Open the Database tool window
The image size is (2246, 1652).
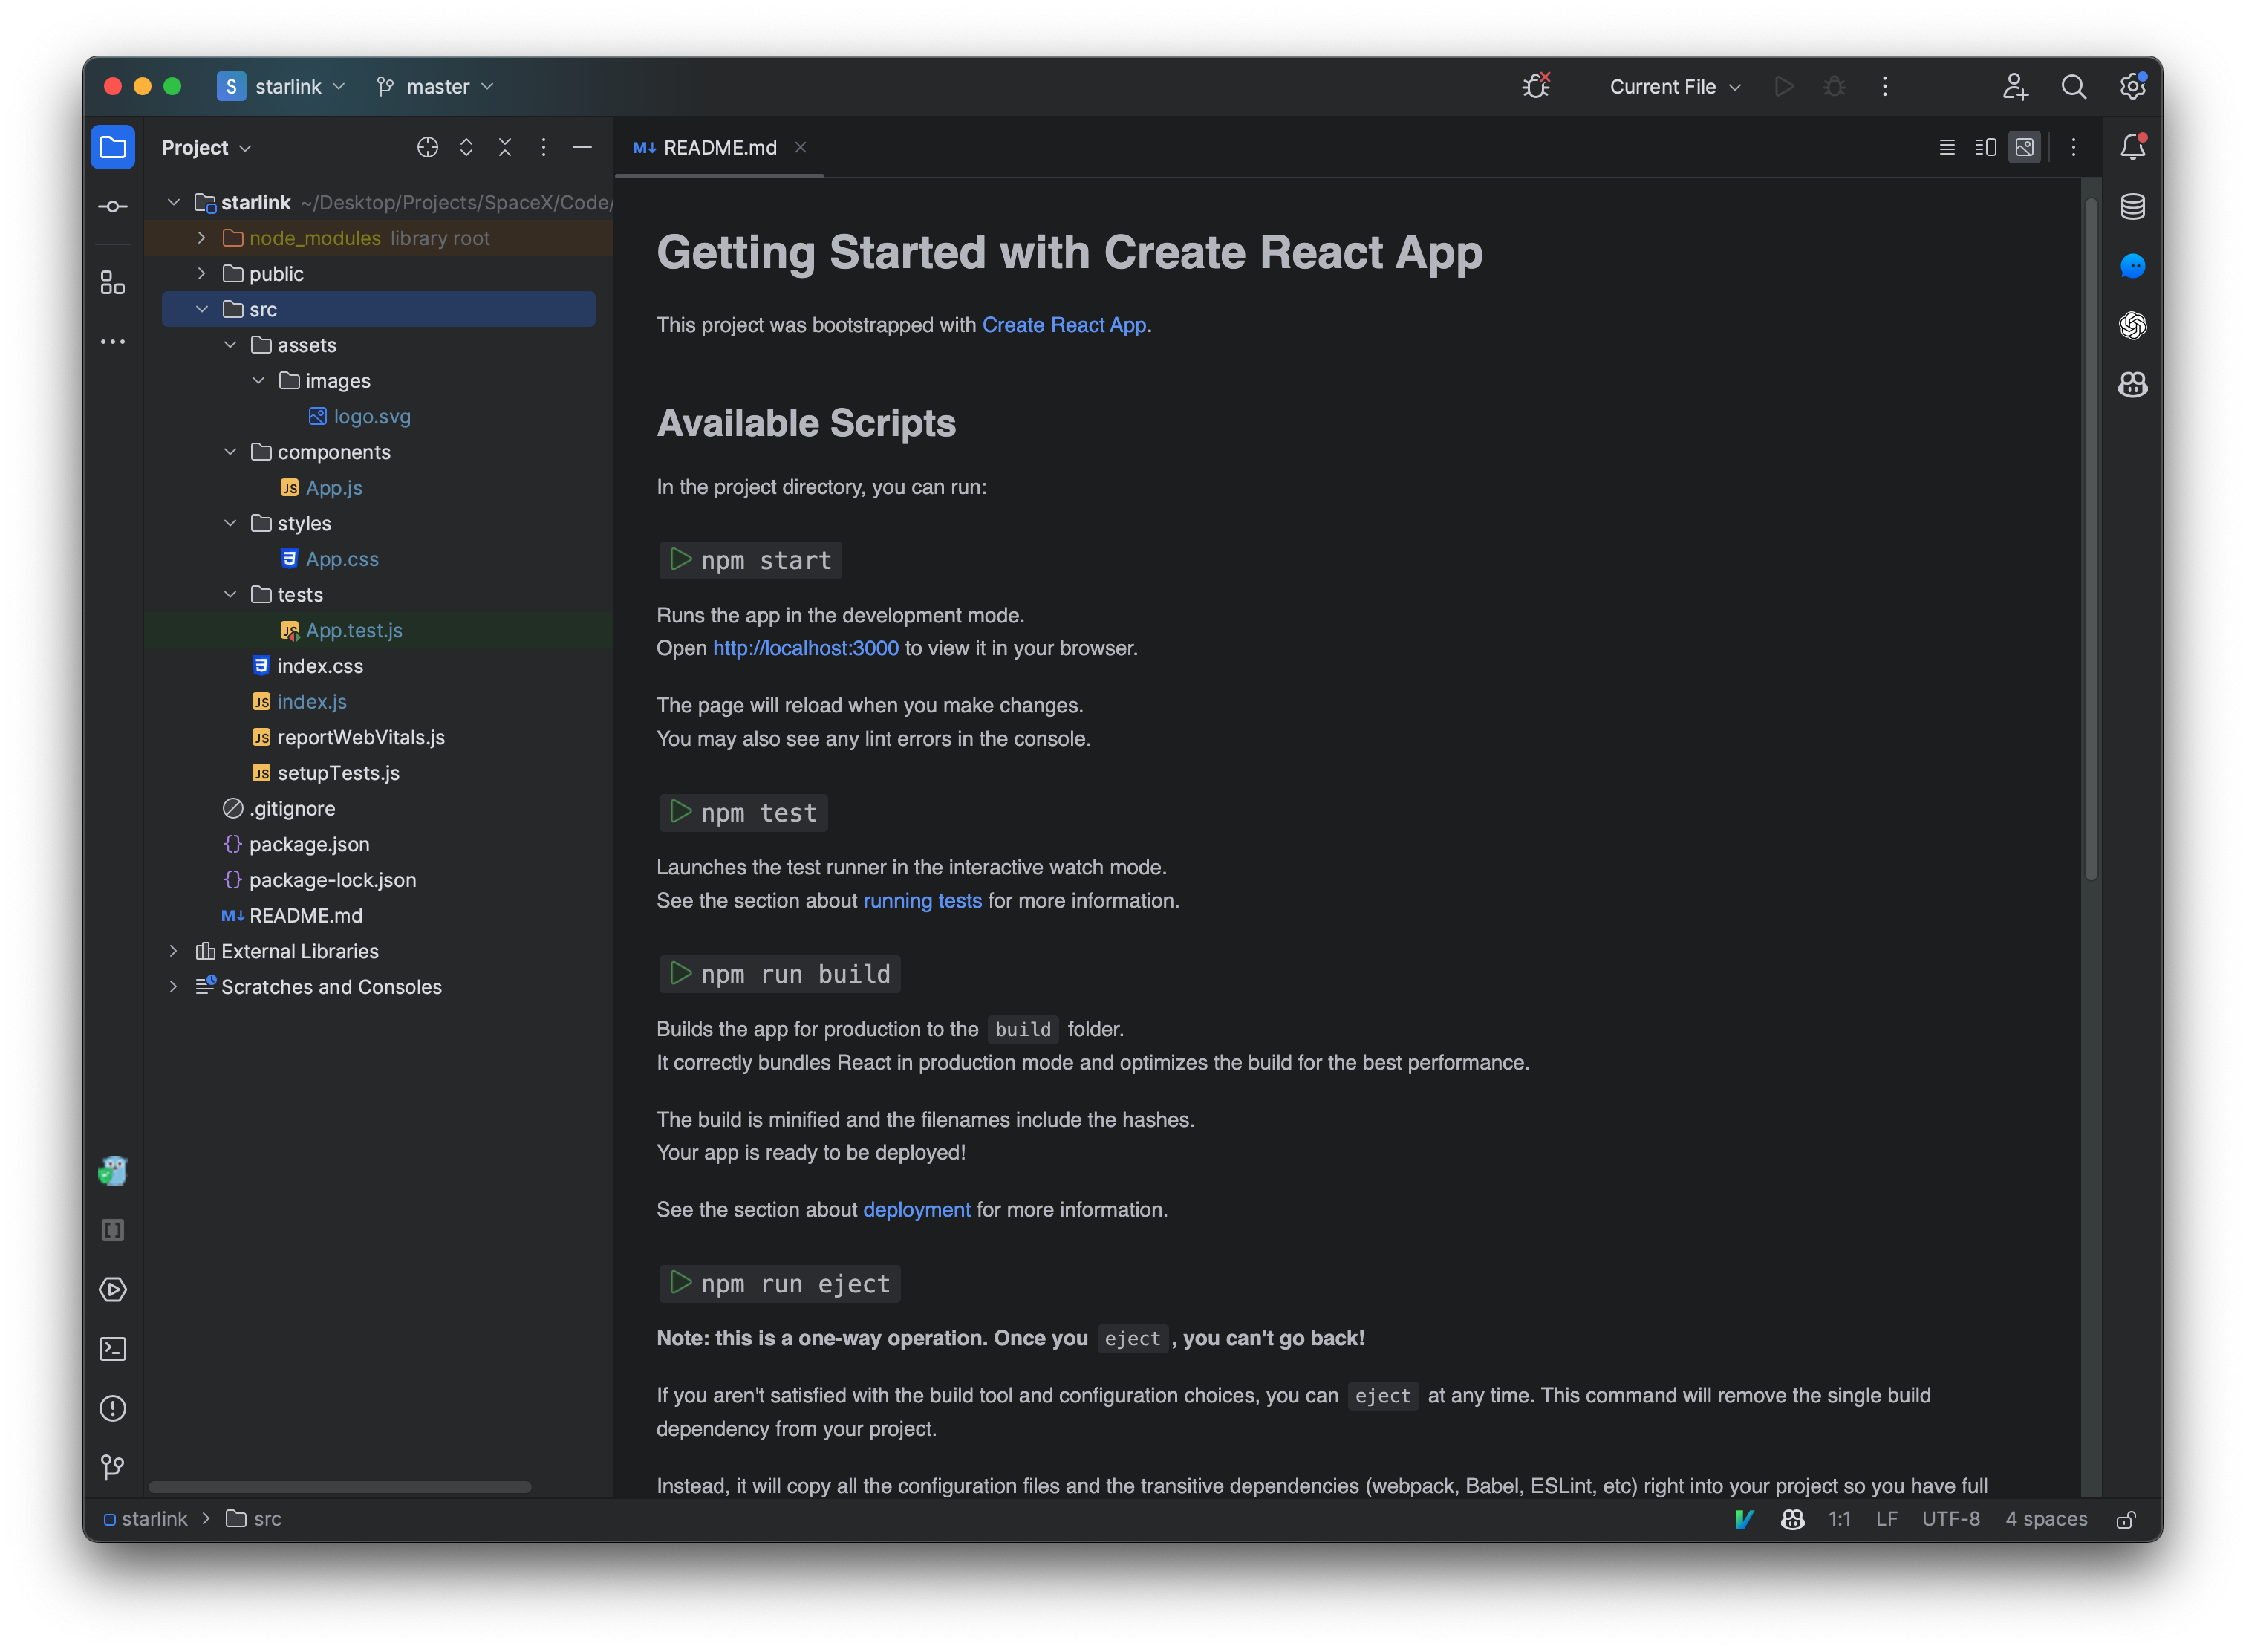[2132, 207]
